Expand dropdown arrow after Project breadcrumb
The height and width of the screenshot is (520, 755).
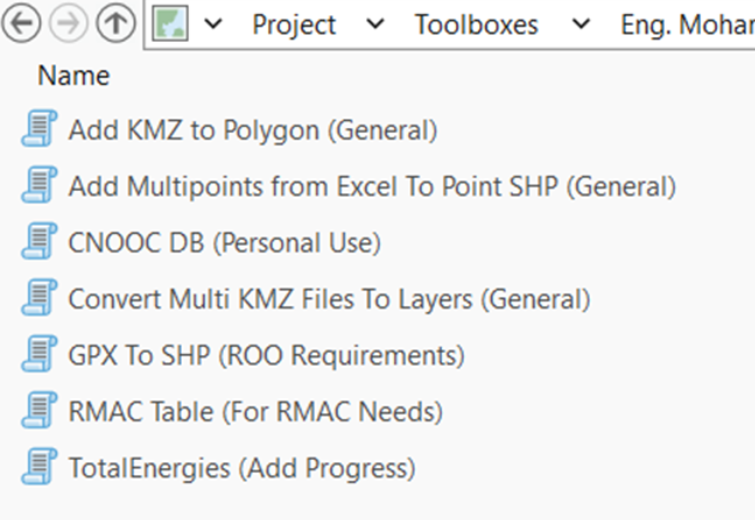click(375, 25)
